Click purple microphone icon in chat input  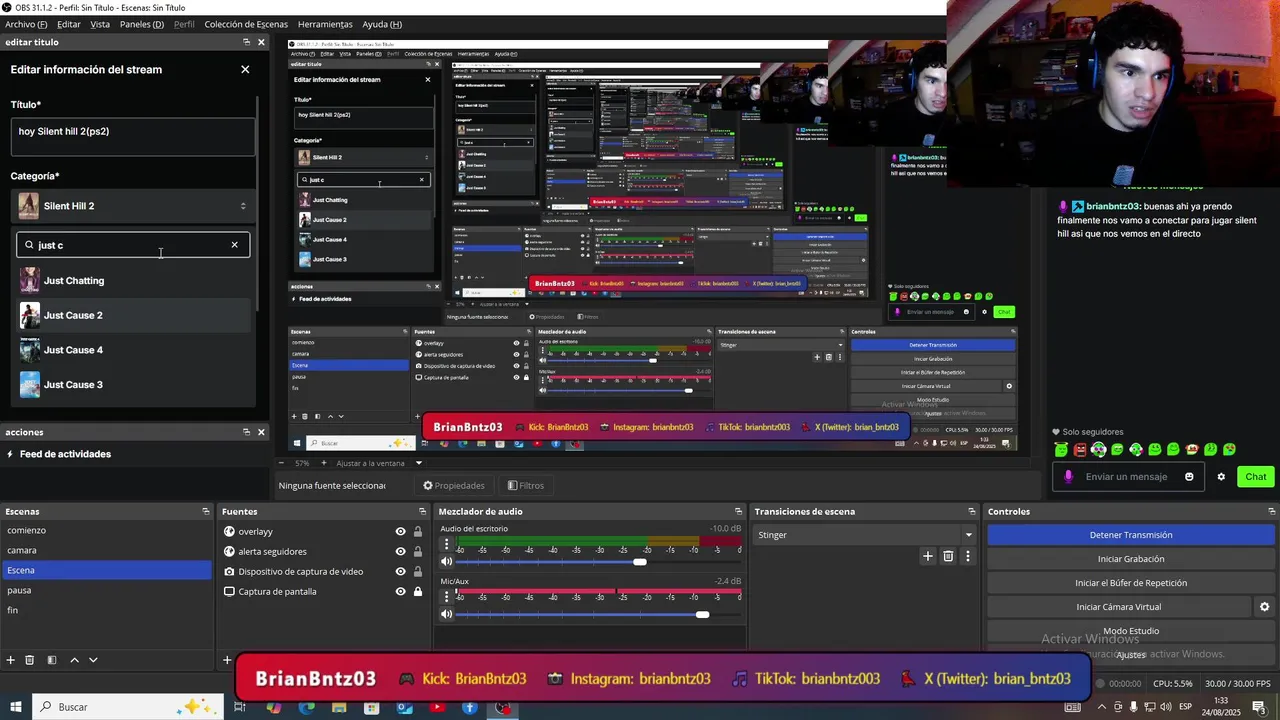1068,477
